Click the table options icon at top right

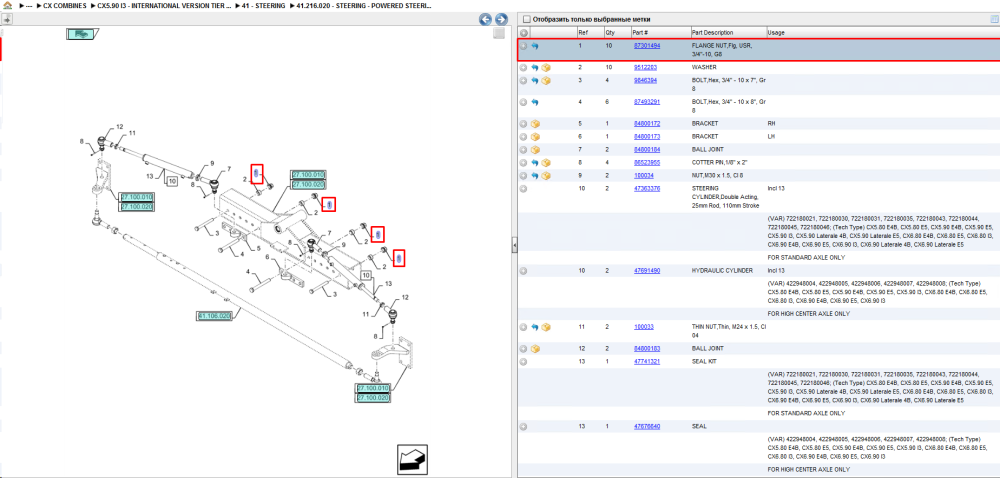[994, 19]
